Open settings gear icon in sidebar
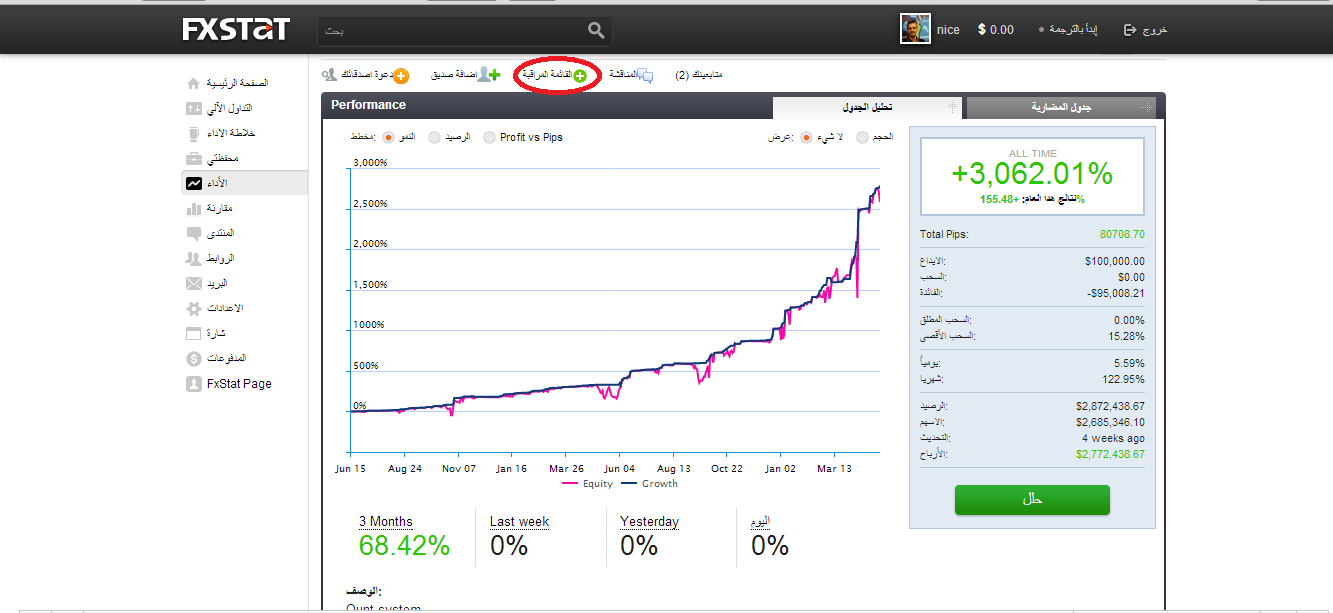The height and width of the screenshot is (613, 1333). pyautogui.click(x=194, y=309)
